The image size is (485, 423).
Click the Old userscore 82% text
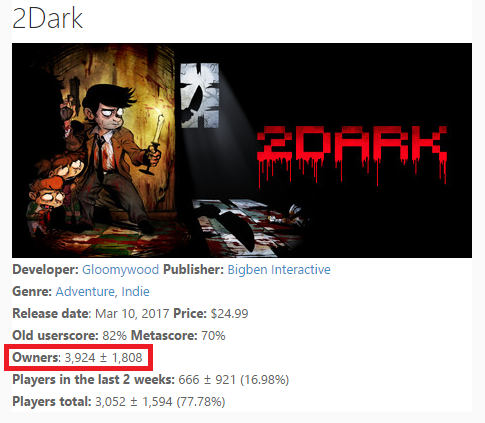[69, 336]
